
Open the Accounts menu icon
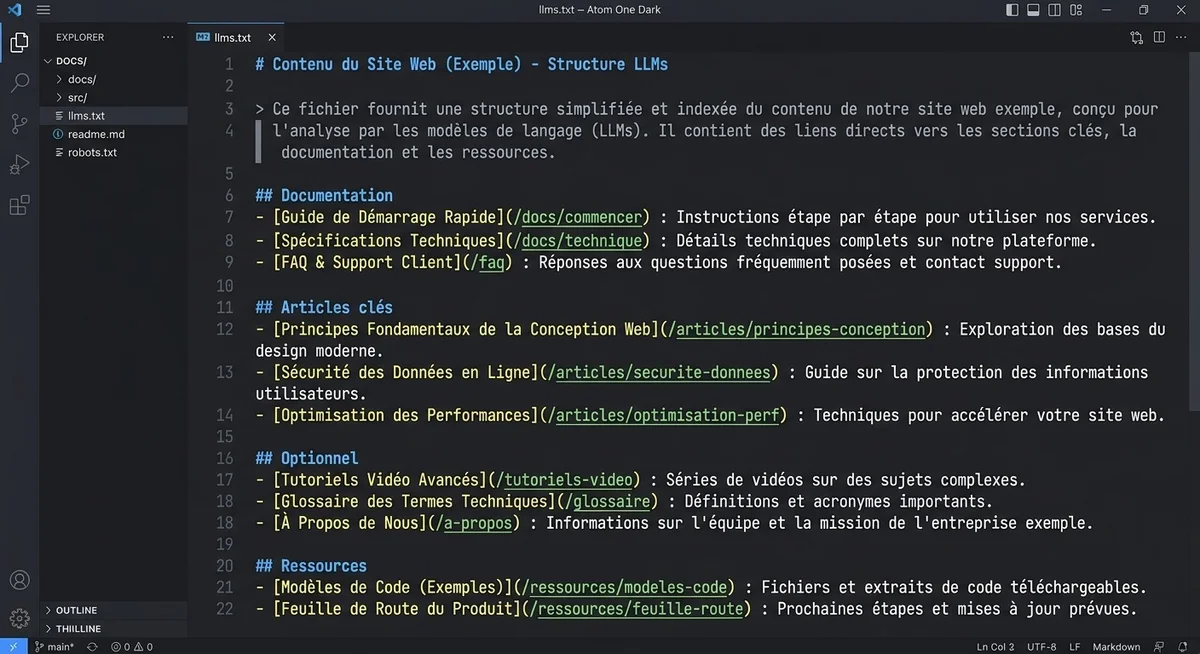pos(19,581)
